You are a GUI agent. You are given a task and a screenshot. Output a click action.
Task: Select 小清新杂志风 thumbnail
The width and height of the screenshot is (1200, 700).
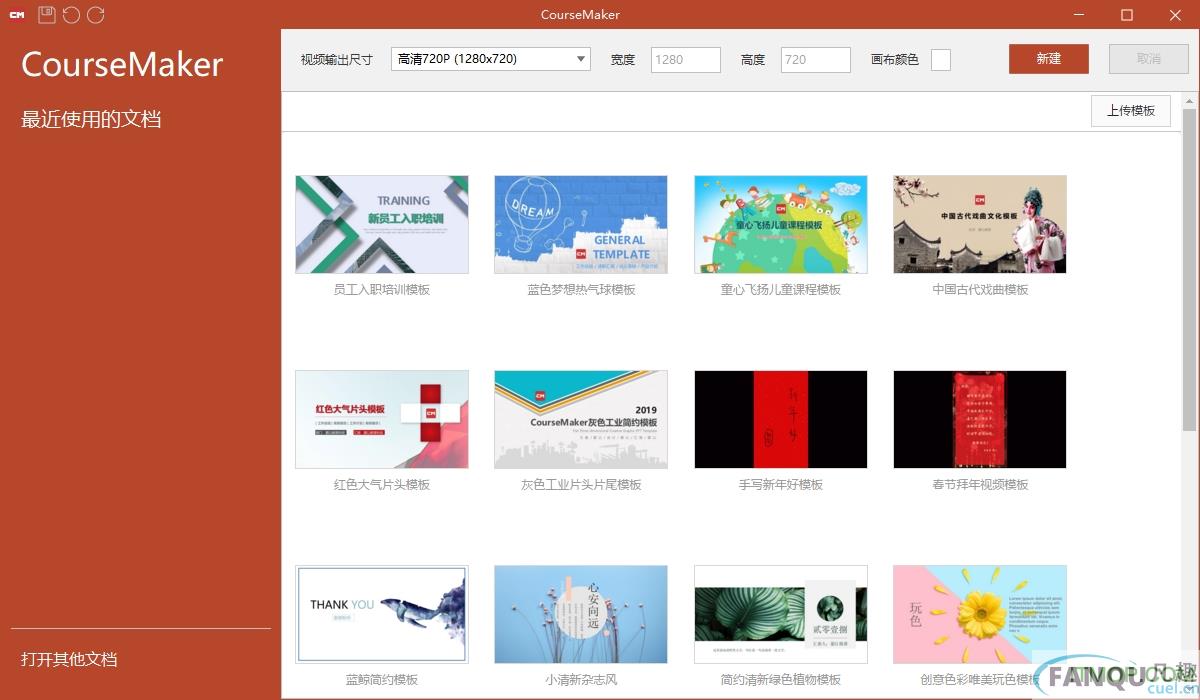click(581, 614)
